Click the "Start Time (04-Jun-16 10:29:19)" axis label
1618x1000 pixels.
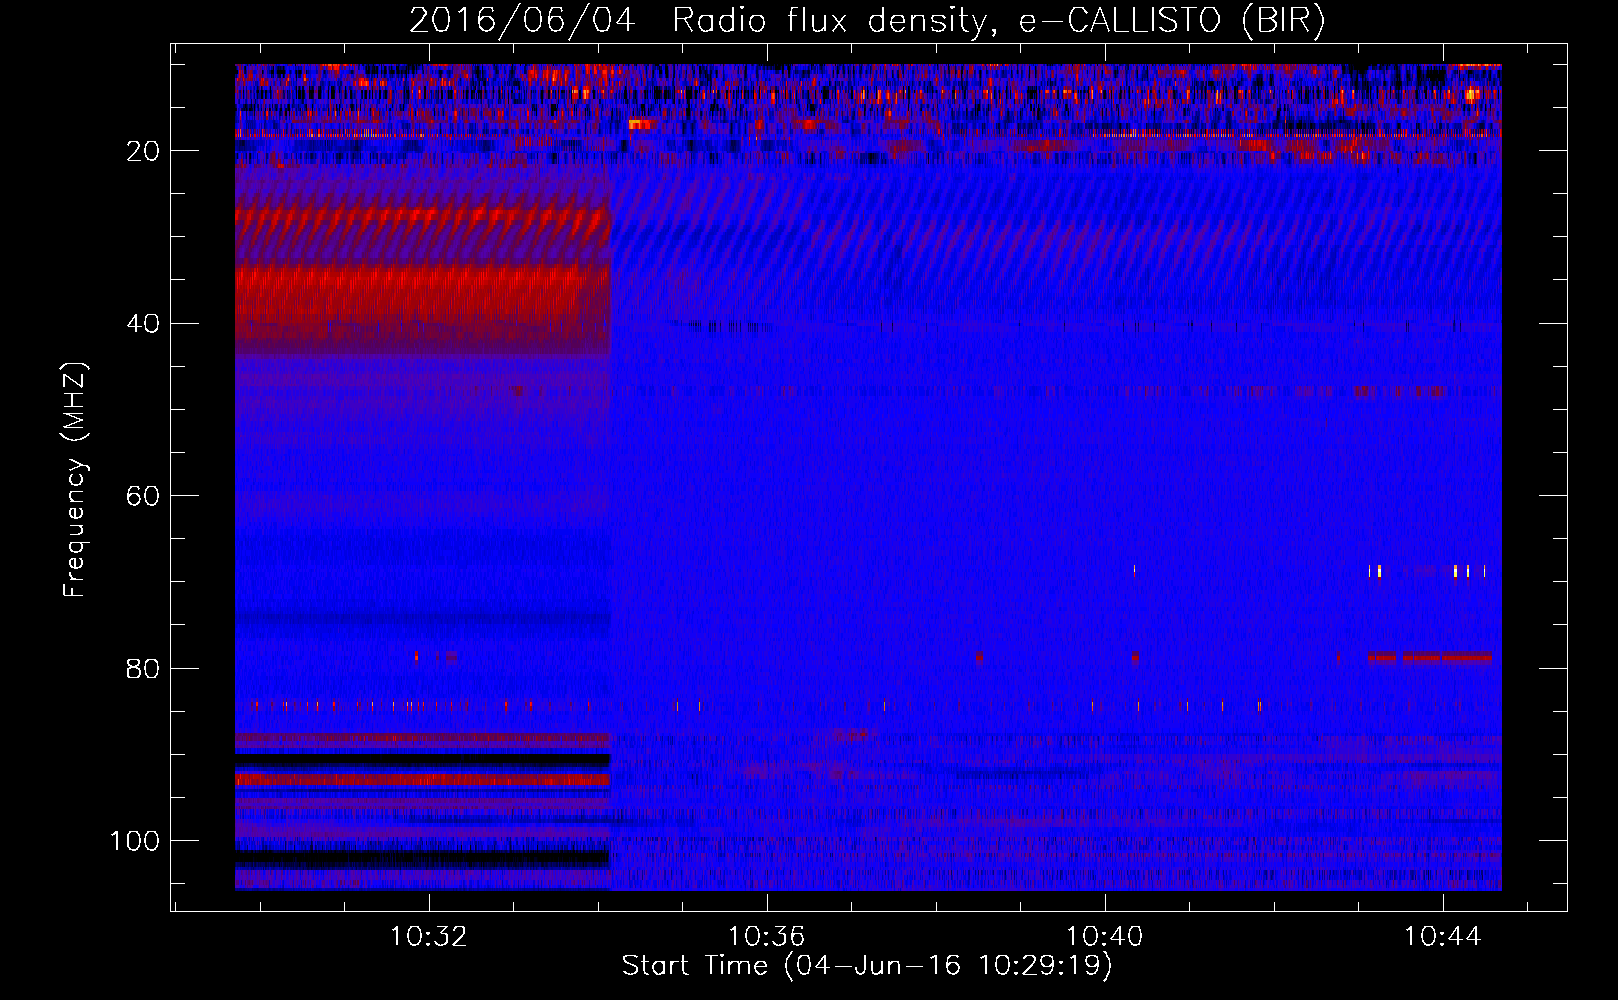(x=867, y=966)
